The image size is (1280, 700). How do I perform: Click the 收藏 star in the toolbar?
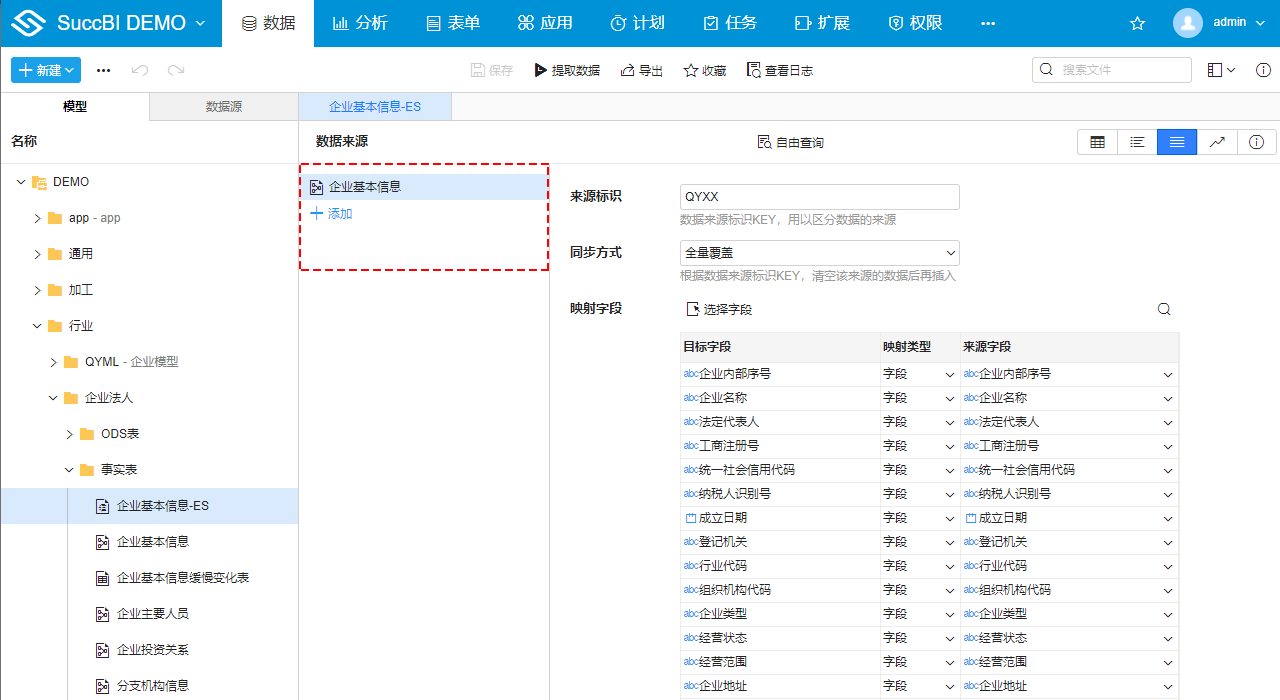[691, 71]
